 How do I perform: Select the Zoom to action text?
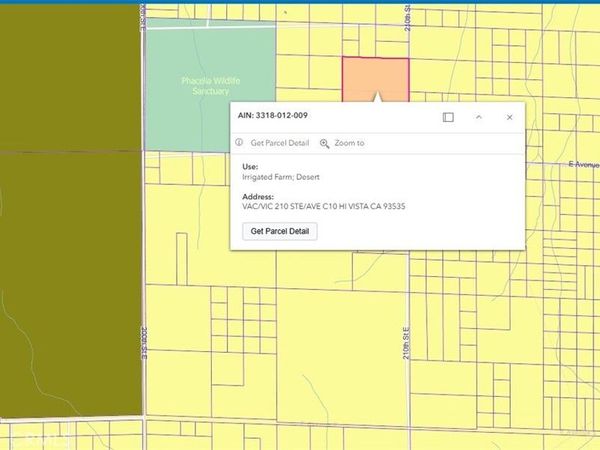[349, 143]
